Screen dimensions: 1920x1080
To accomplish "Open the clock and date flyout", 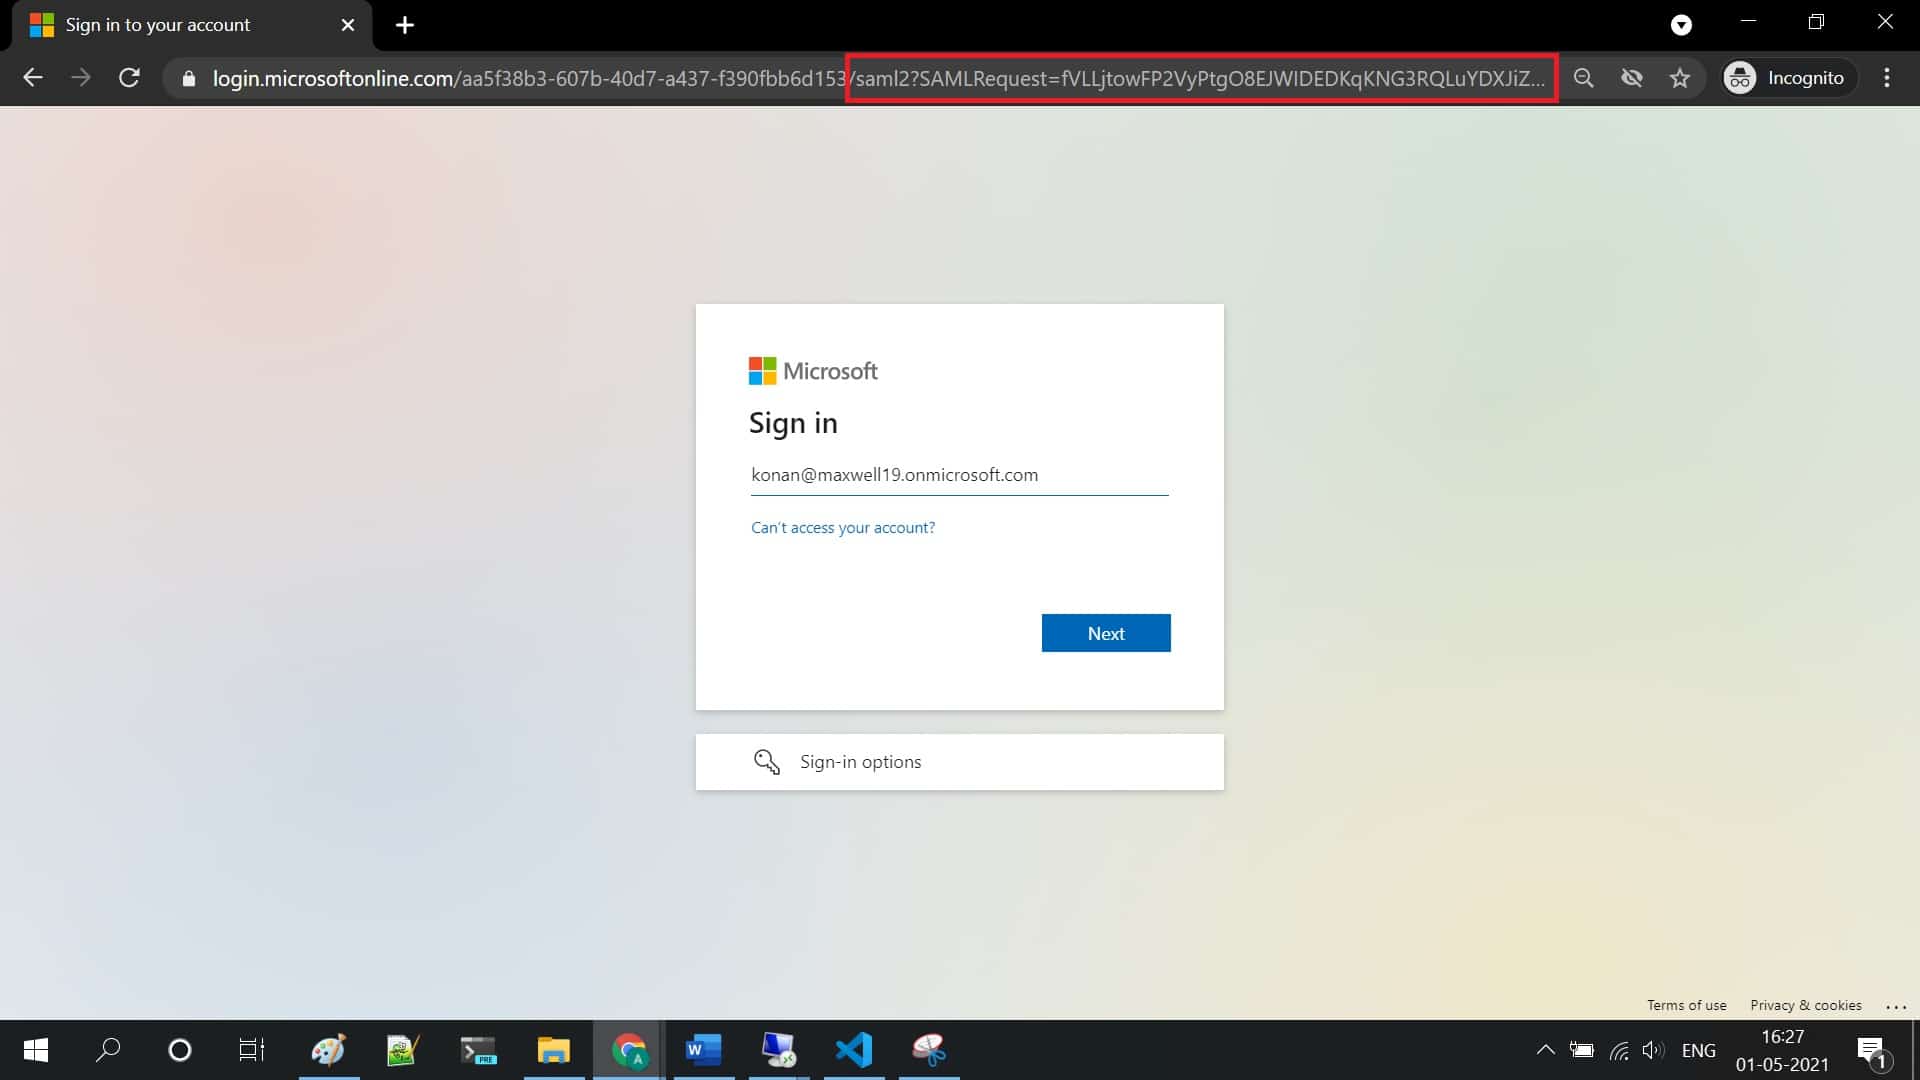I will click(1782, 1050).
